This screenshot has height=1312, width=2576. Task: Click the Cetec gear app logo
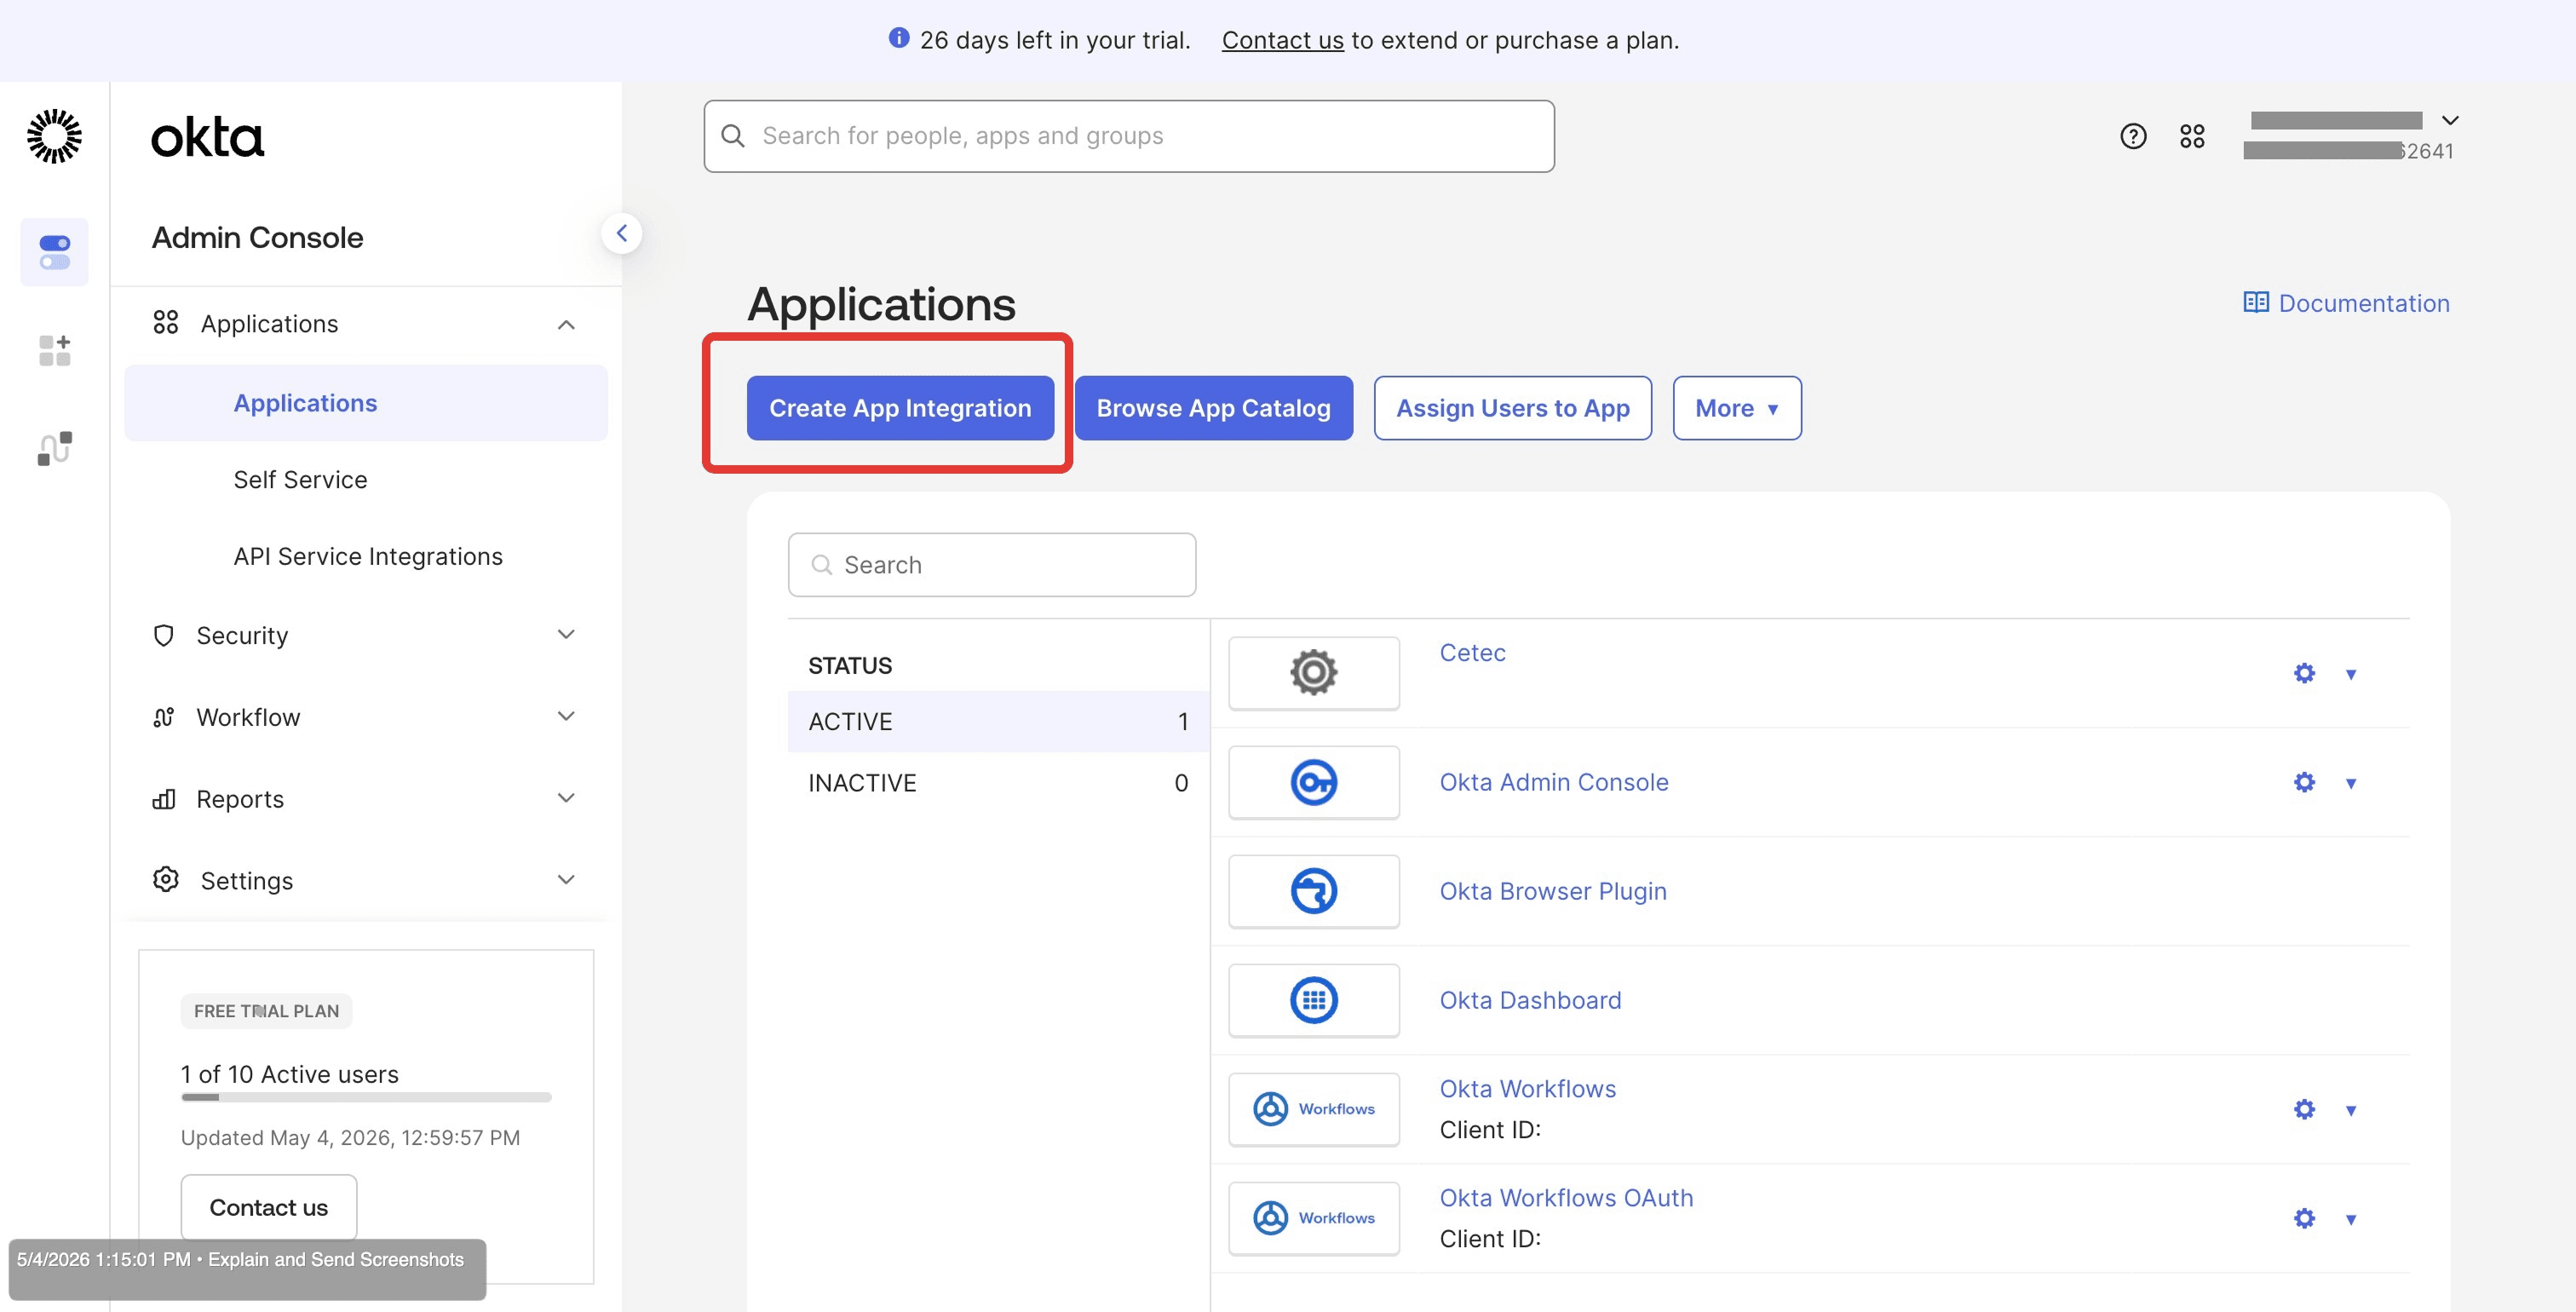click(x=1313, y=672)
